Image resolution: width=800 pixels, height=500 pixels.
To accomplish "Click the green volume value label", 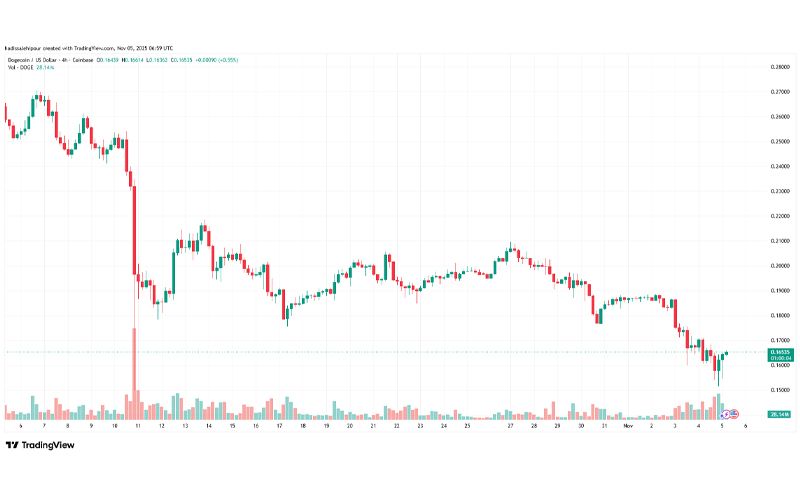I will tap(781, 414).
